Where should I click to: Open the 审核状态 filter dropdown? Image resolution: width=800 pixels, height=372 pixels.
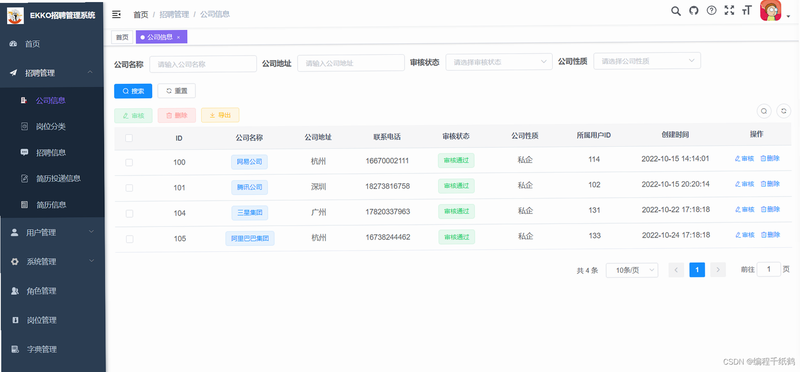[x=499, y=61]
